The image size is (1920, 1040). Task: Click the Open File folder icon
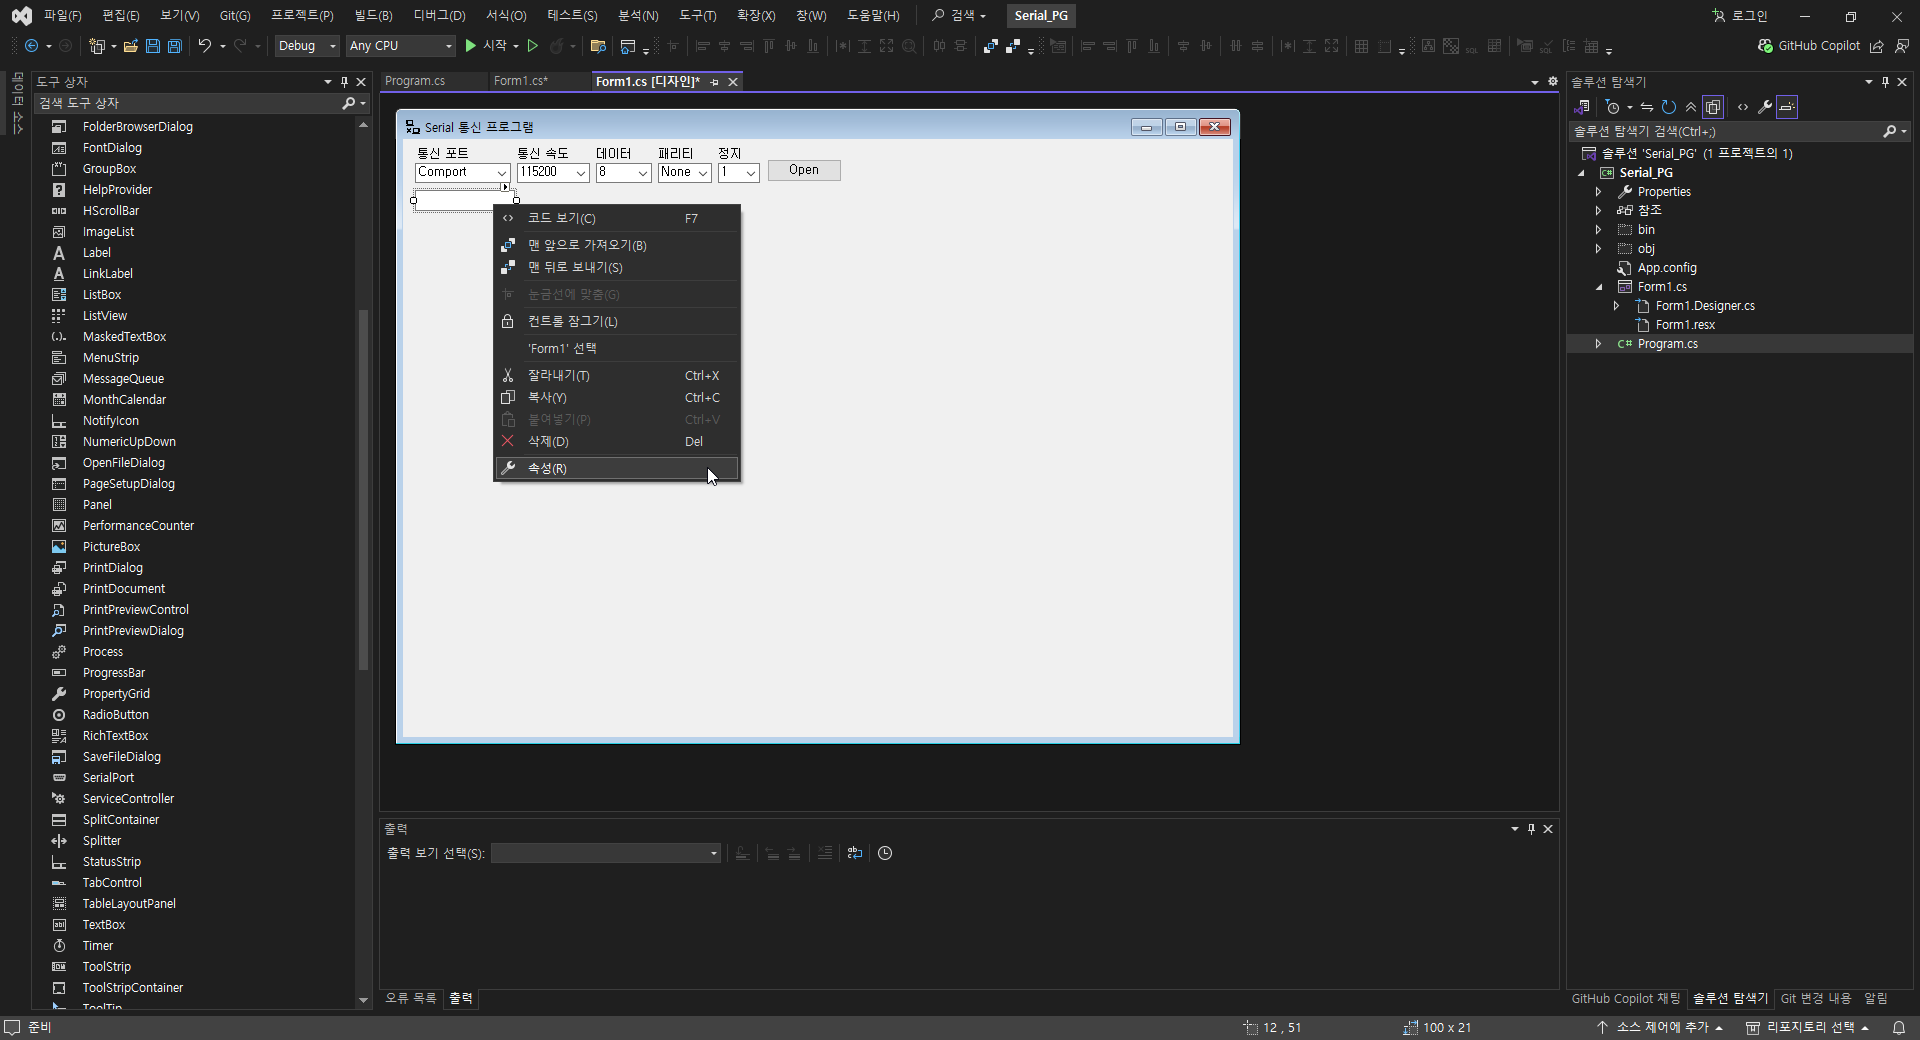pos(131,46)
